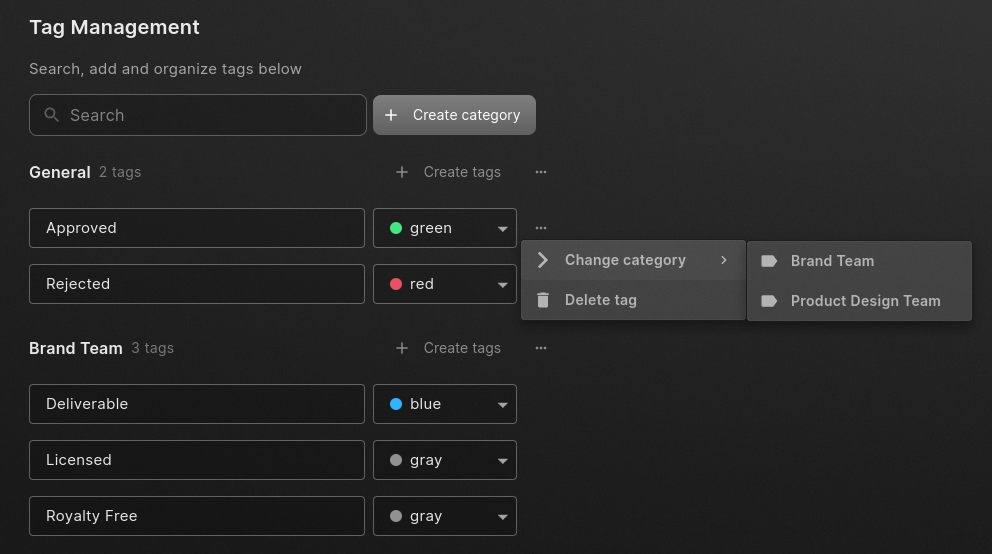Click plus icon beside General Create tags
Viewport: 992px width, 554px height.
402,172
